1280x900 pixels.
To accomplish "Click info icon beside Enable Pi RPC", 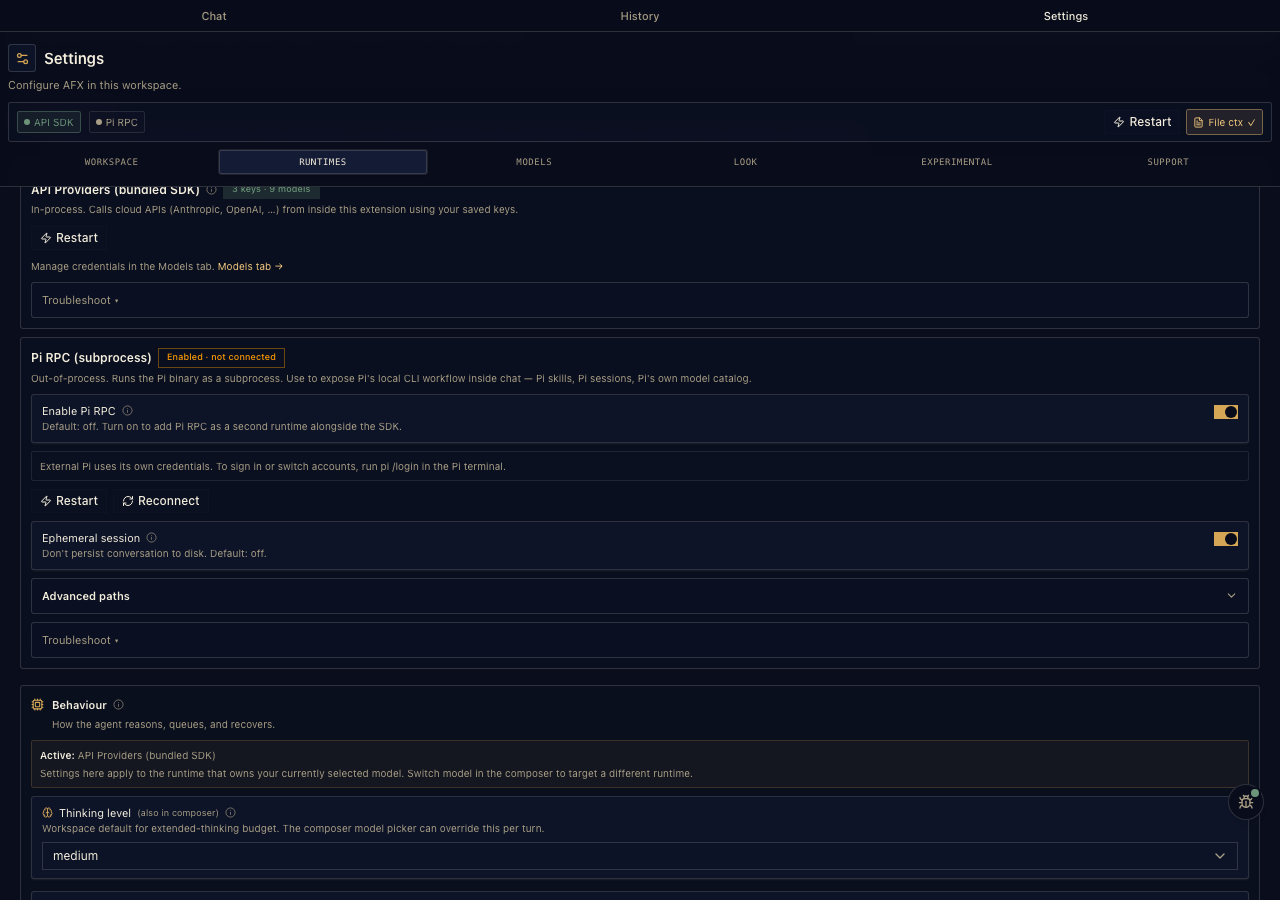I will pyautogui.click(x=127, y=411).
